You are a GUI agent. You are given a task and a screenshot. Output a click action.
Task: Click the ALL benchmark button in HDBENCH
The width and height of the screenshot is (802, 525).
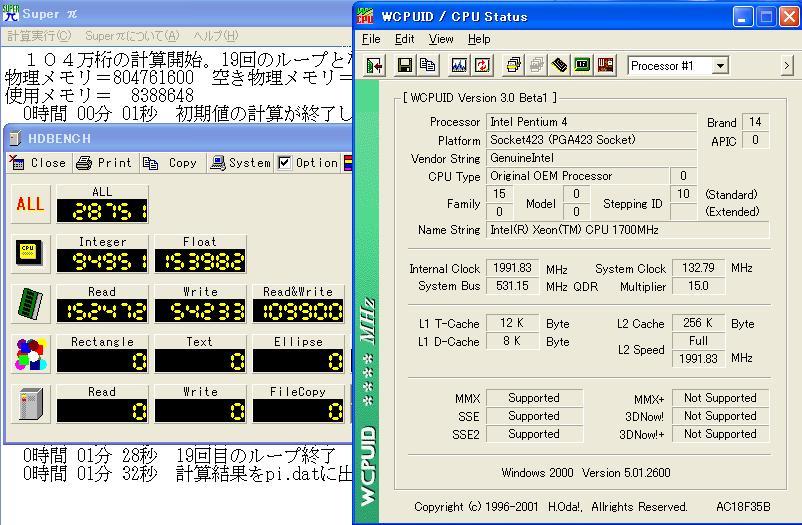tap(31, 205)
